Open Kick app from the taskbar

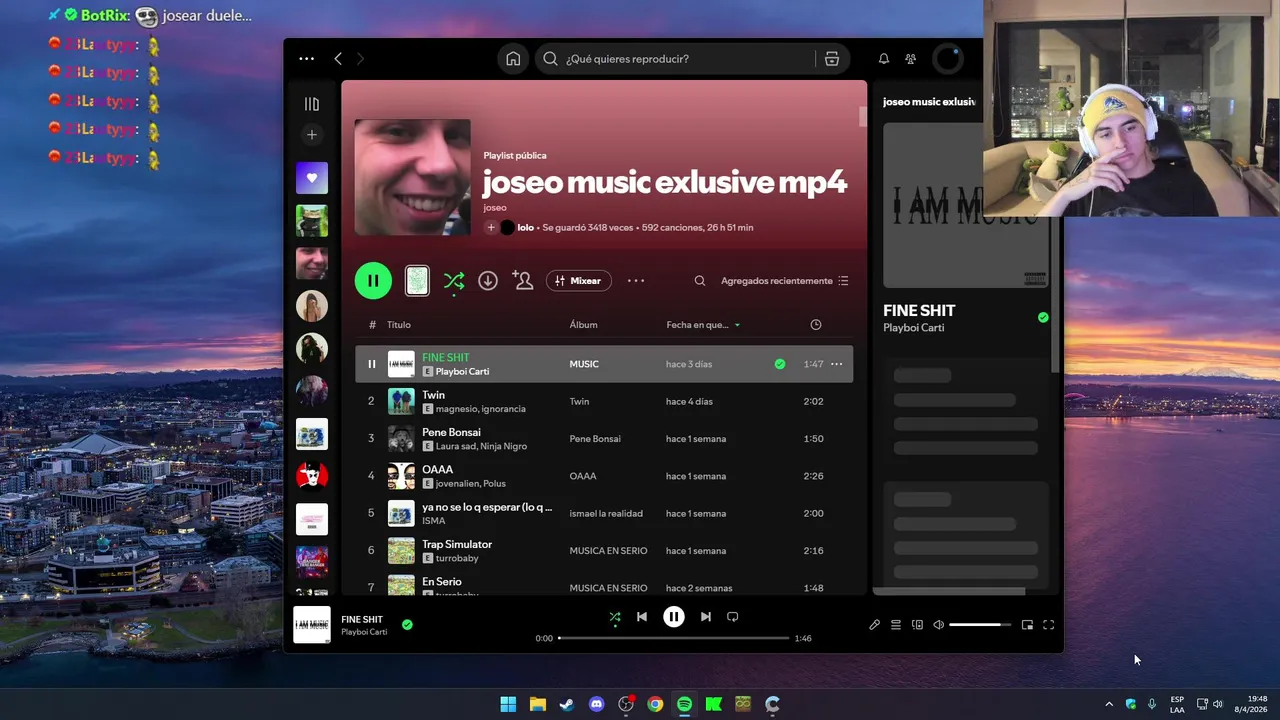click(714, 704)
